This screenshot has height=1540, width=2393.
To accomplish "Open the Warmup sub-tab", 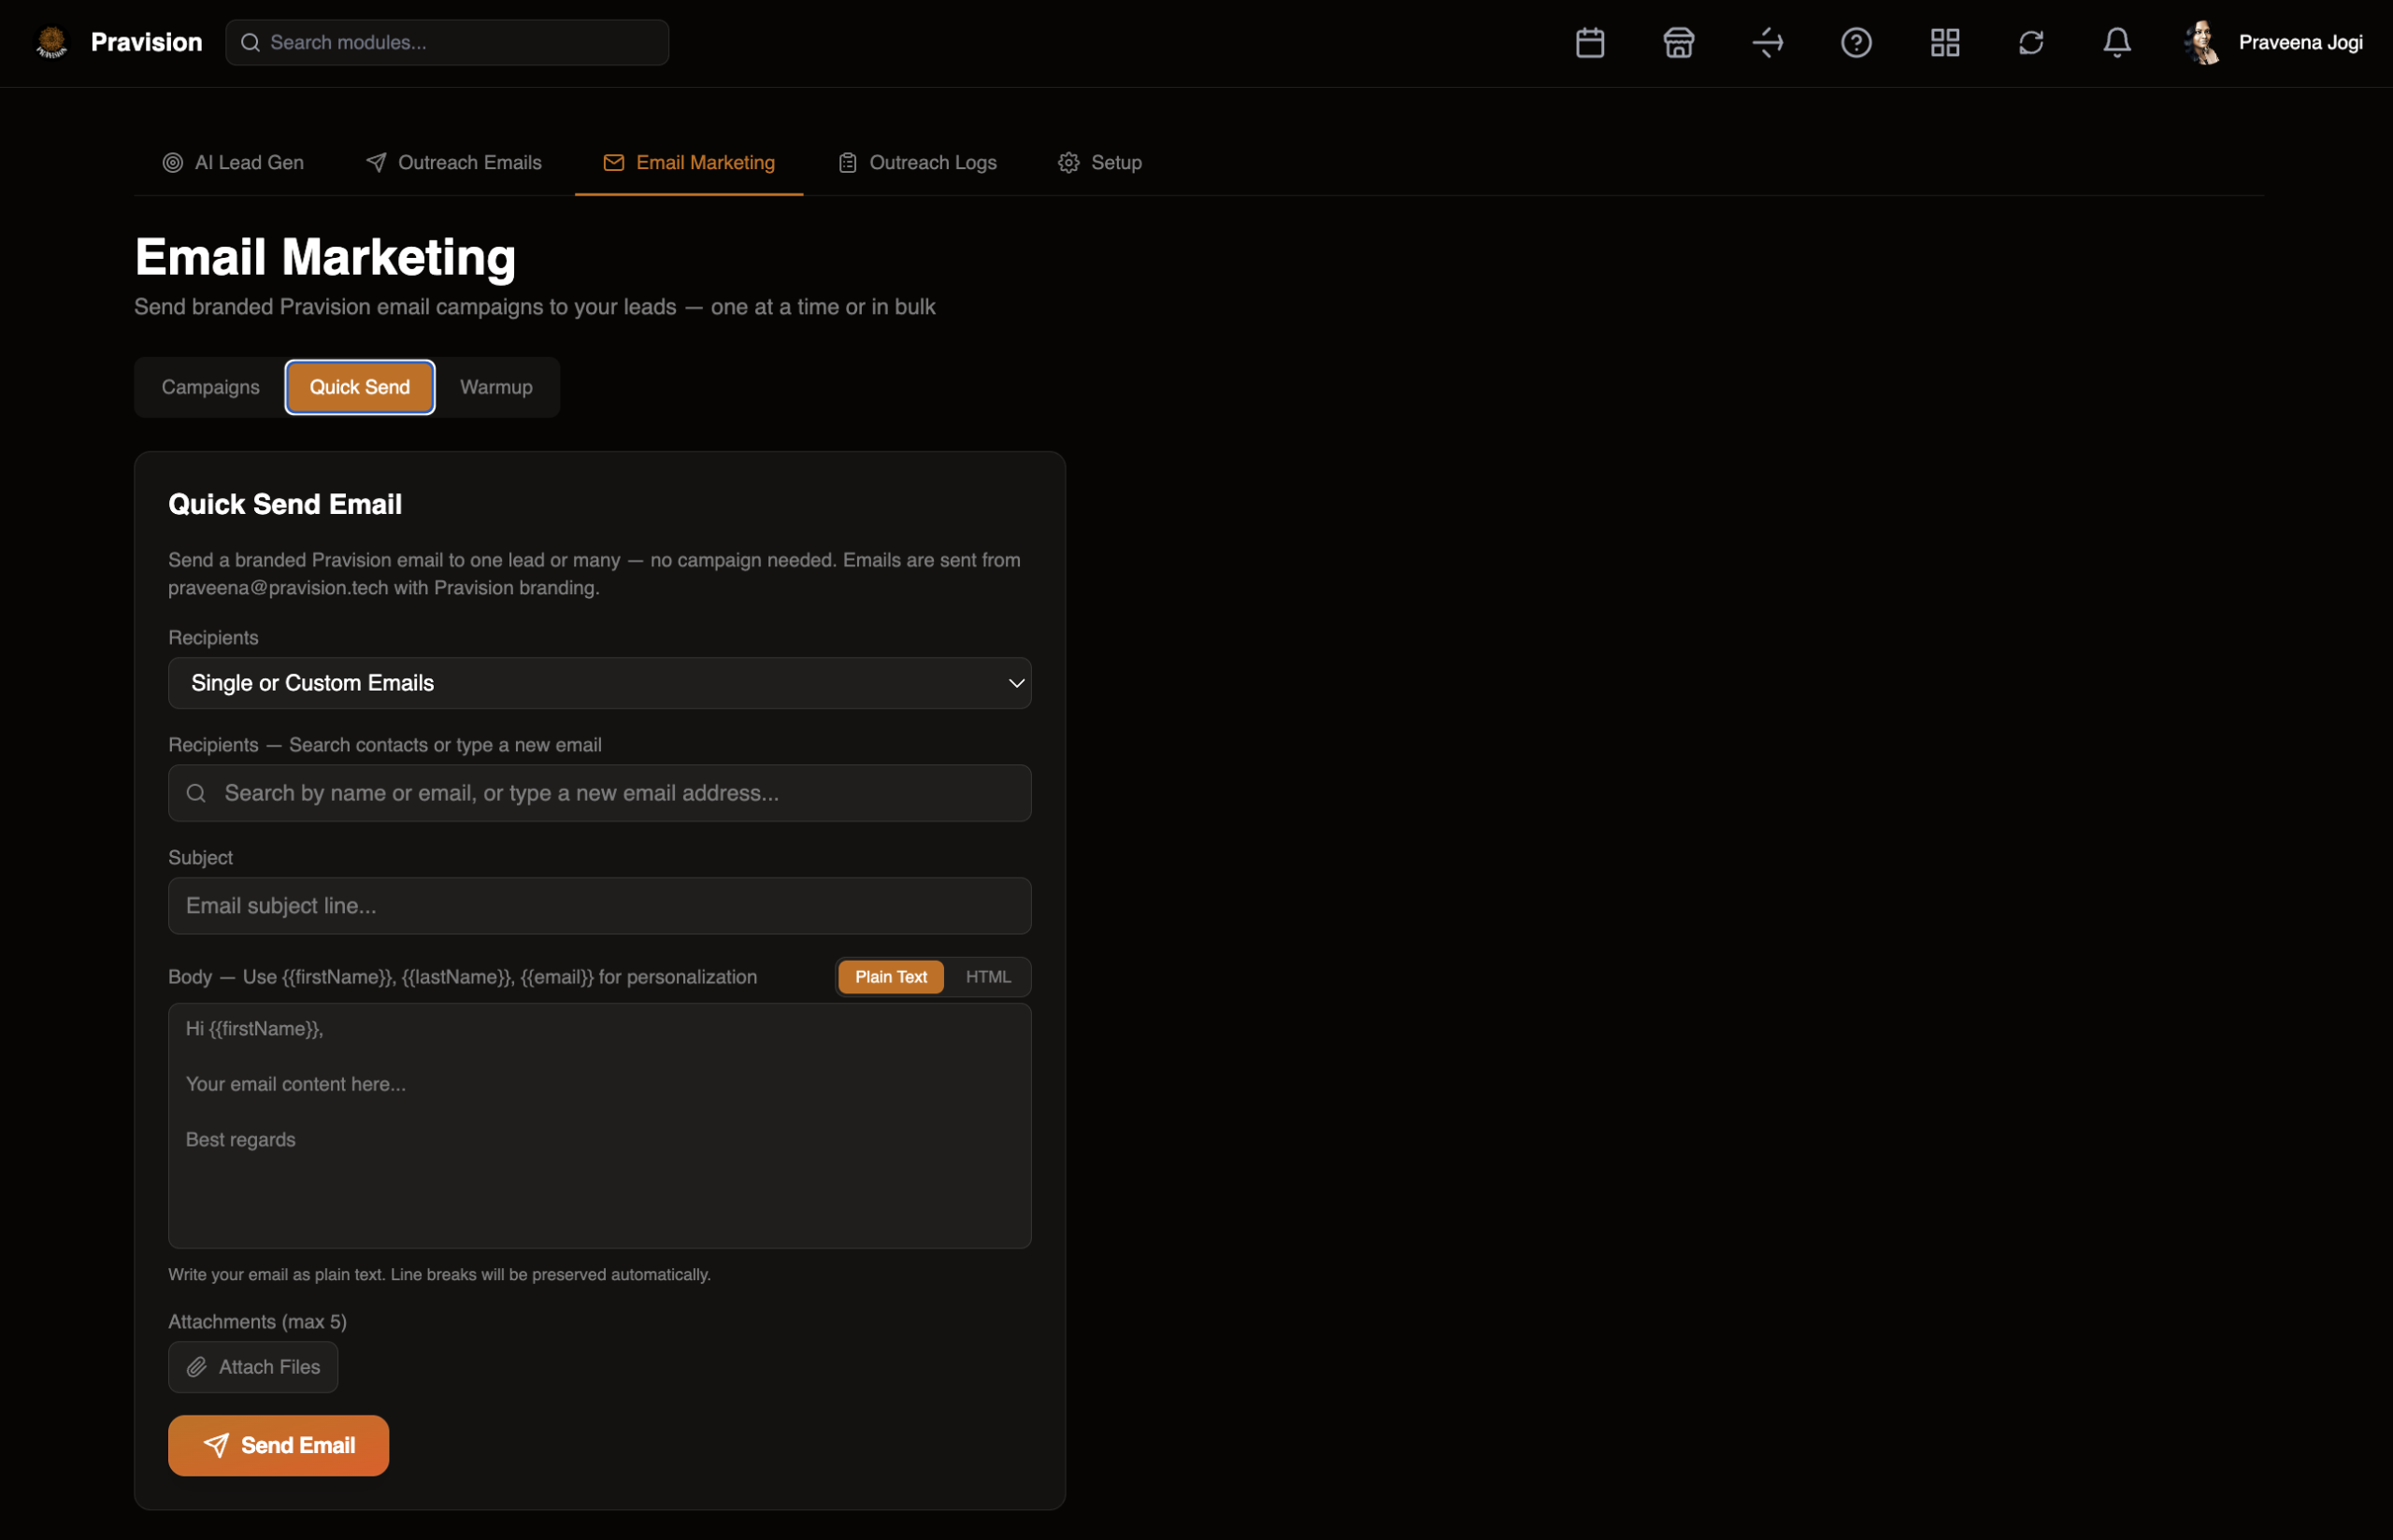I will (496, 387).
